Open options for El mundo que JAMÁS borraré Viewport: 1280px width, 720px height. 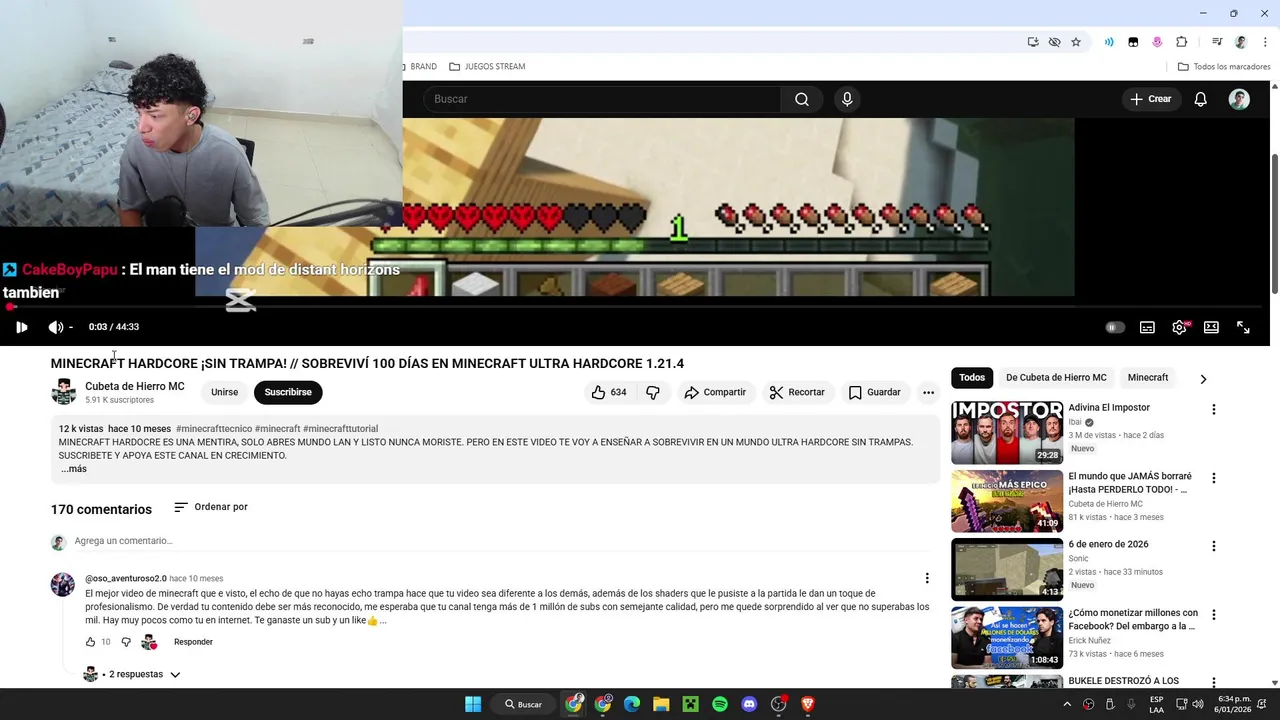point(1214,478)
